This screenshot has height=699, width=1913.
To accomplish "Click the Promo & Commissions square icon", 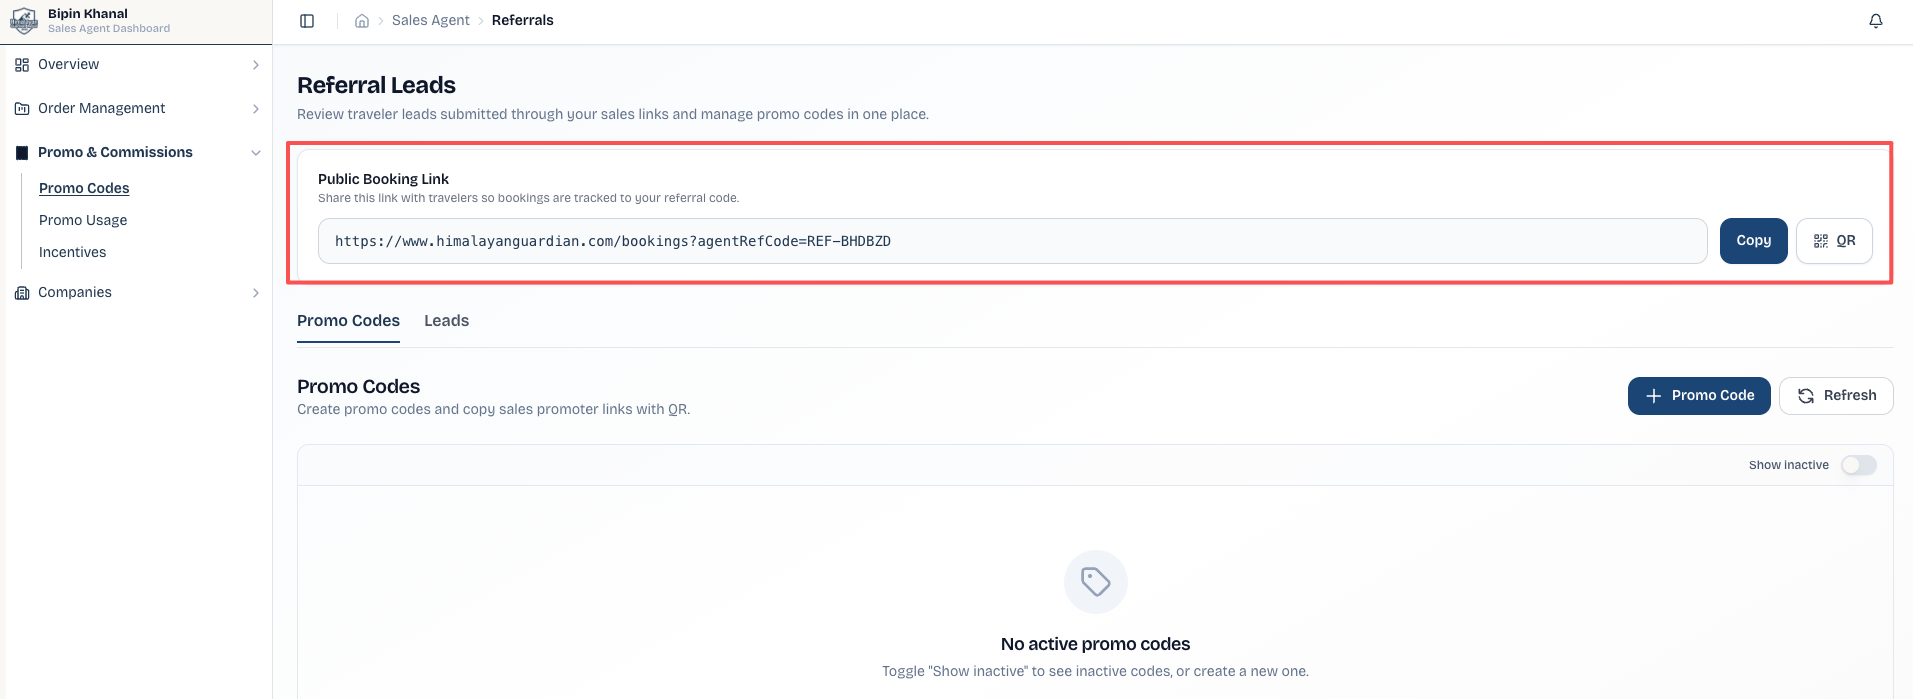I will [x=22, y=153].
